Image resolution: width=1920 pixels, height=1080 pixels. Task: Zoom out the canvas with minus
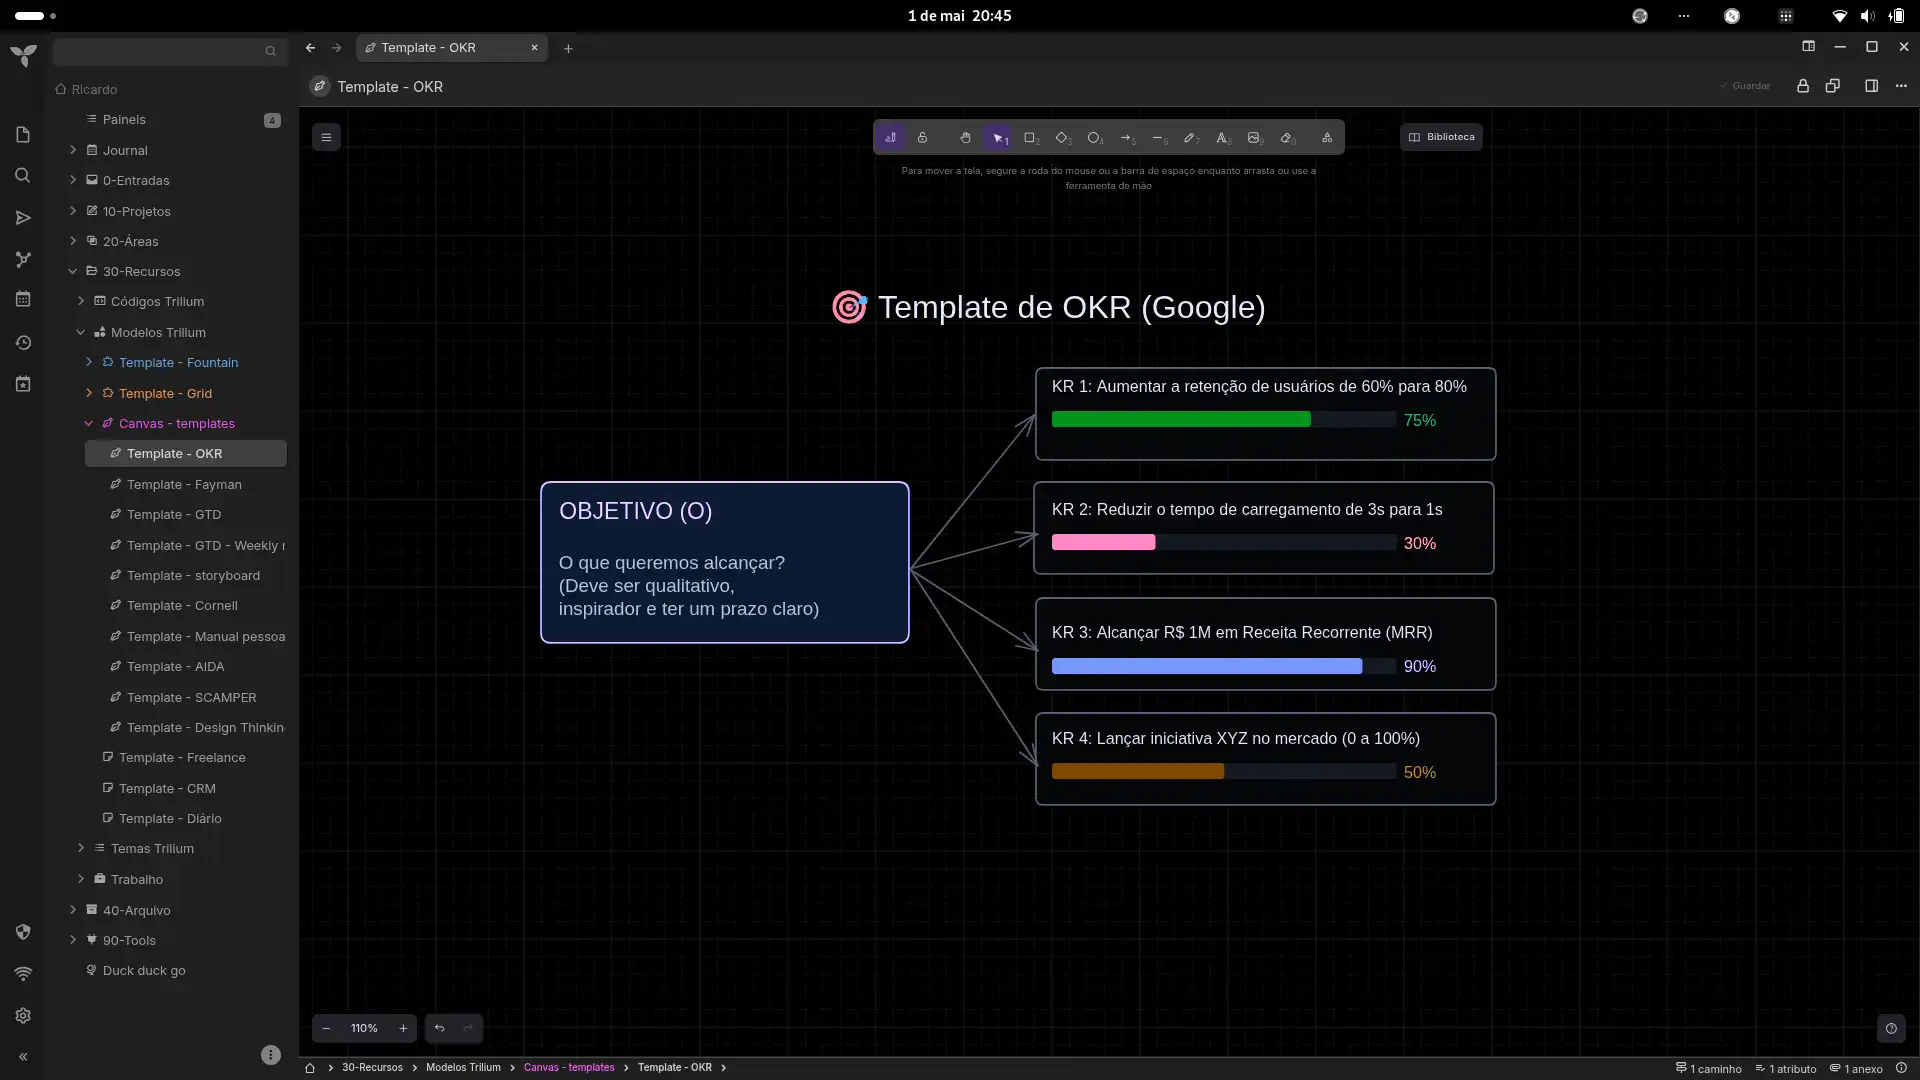click(326, 1028)
